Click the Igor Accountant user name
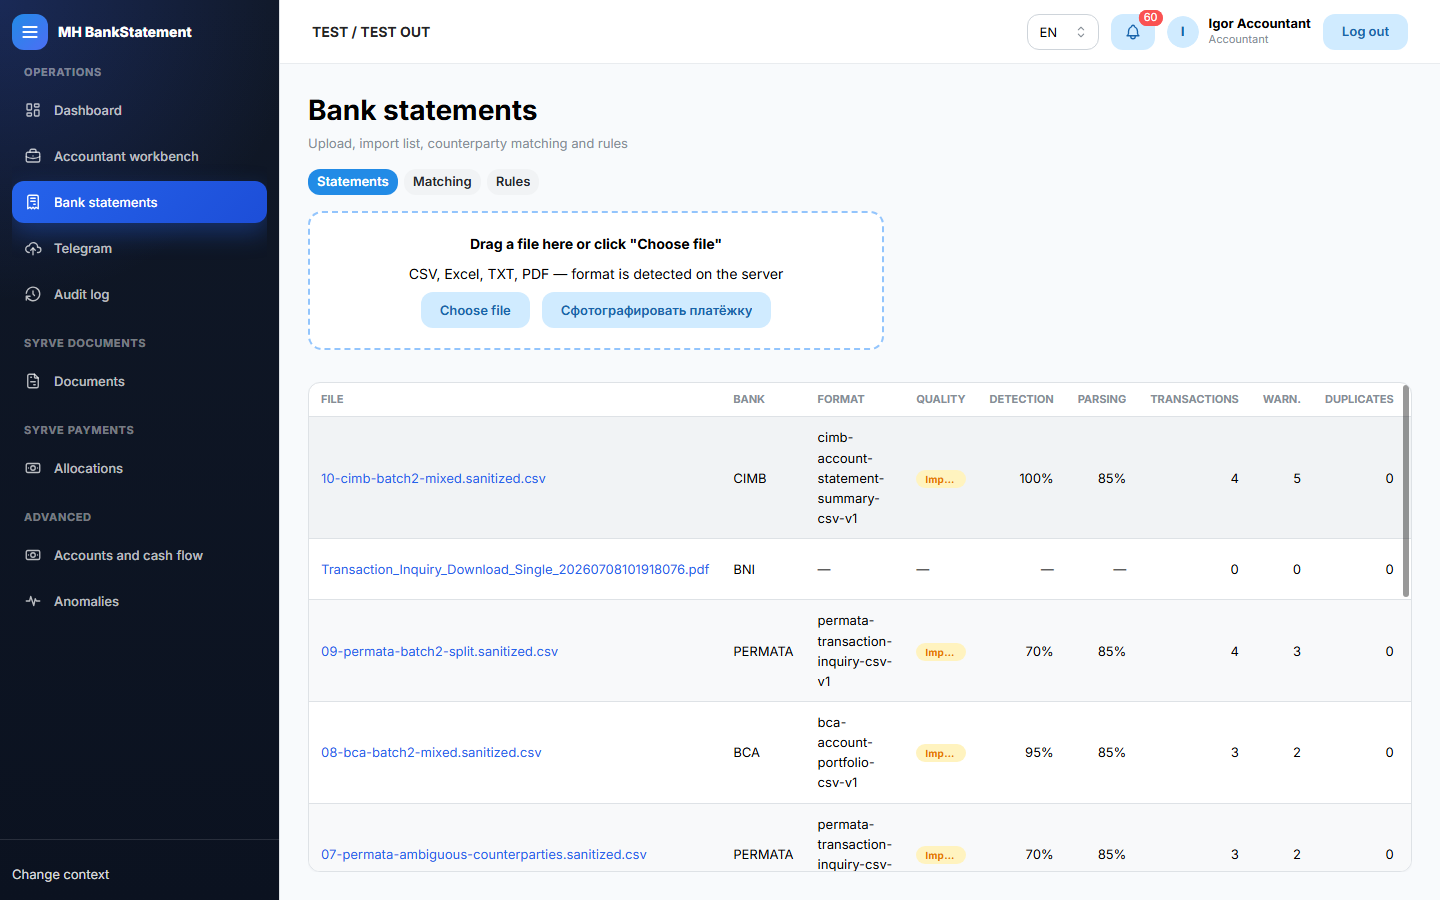The height and width of the screenshot is (900, 1440). tap(1259, 23)
